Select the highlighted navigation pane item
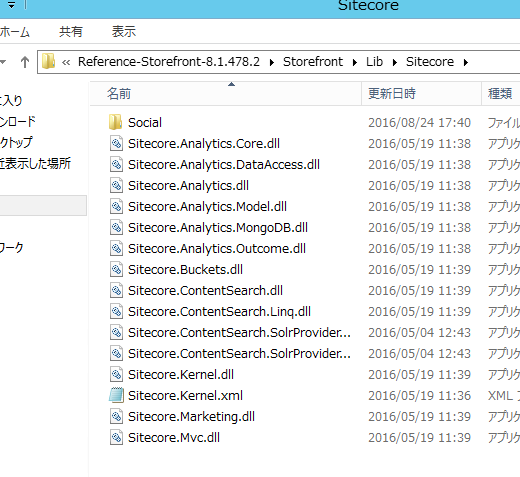520x477 pixels. tap(43, 205)
